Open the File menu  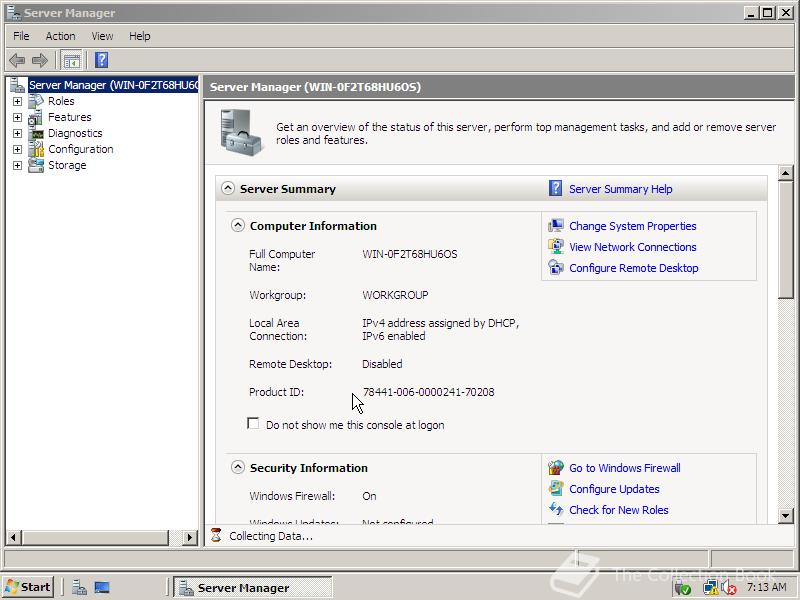(x=21, y=36)
